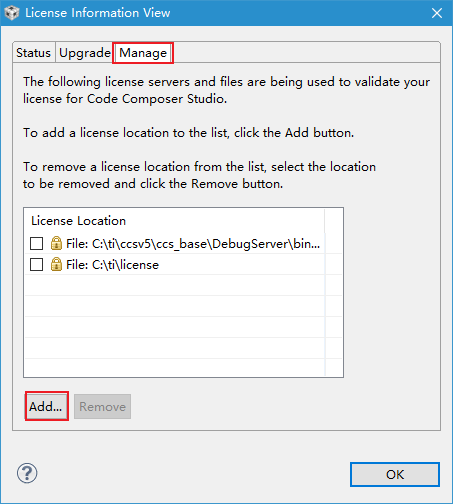The image size is (453, 504).
Task: Open the help question mark icon
Action: pyautogui.click(x=27, y=473)
